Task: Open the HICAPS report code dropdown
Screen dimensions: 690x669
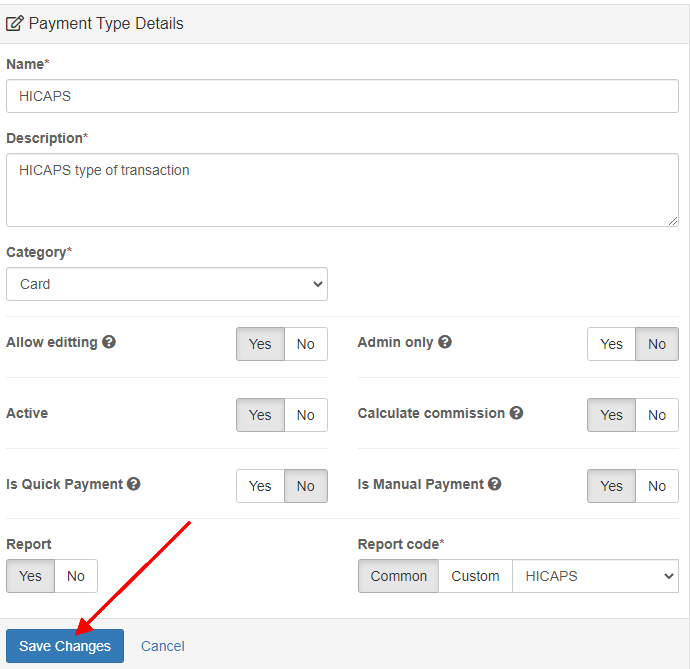Action: [595, 576]
